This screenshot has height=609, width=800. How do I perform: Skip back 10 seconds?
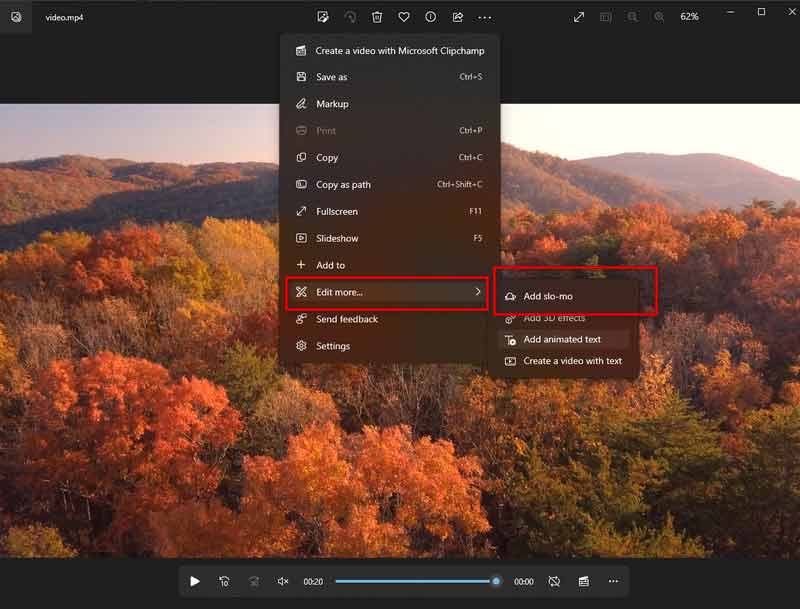(x=225, y=581)
